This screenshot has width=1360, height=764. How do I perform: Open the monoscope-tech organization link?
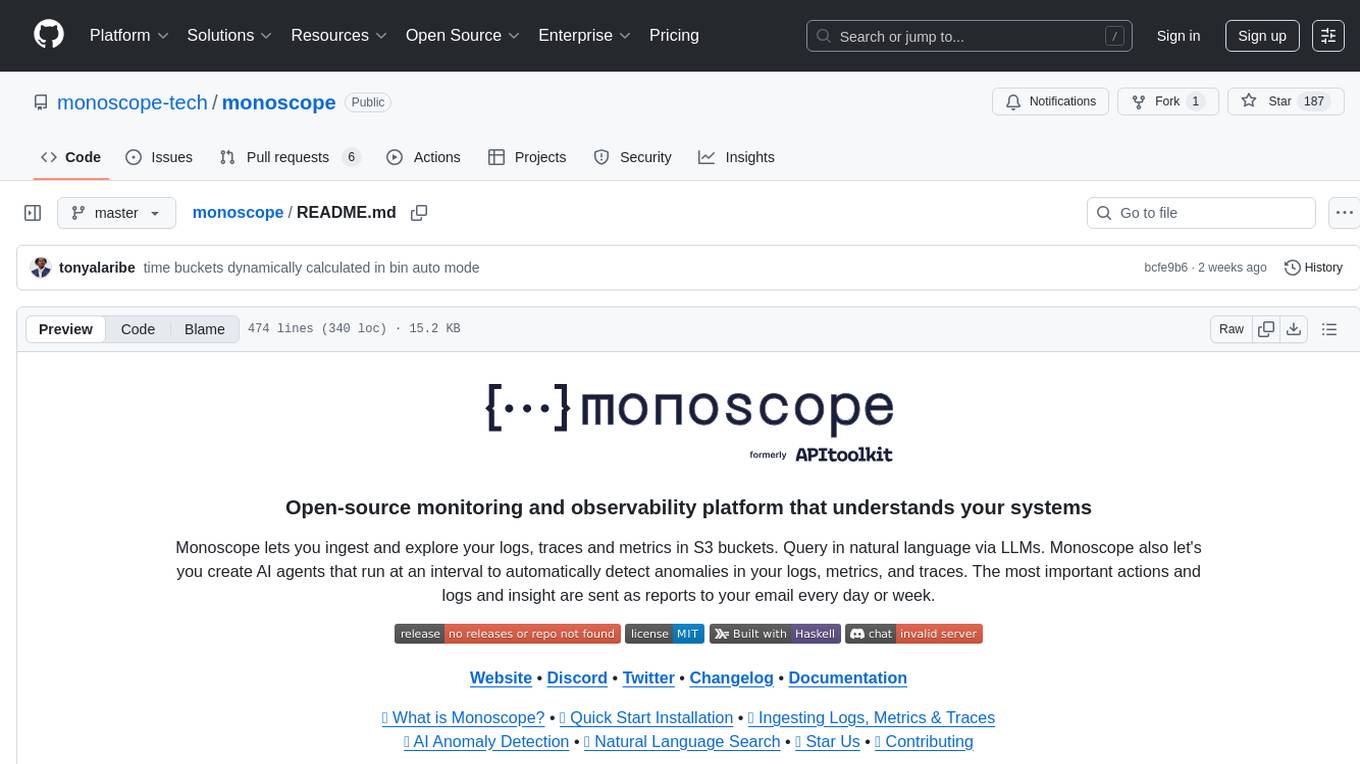tap(132, 102)
